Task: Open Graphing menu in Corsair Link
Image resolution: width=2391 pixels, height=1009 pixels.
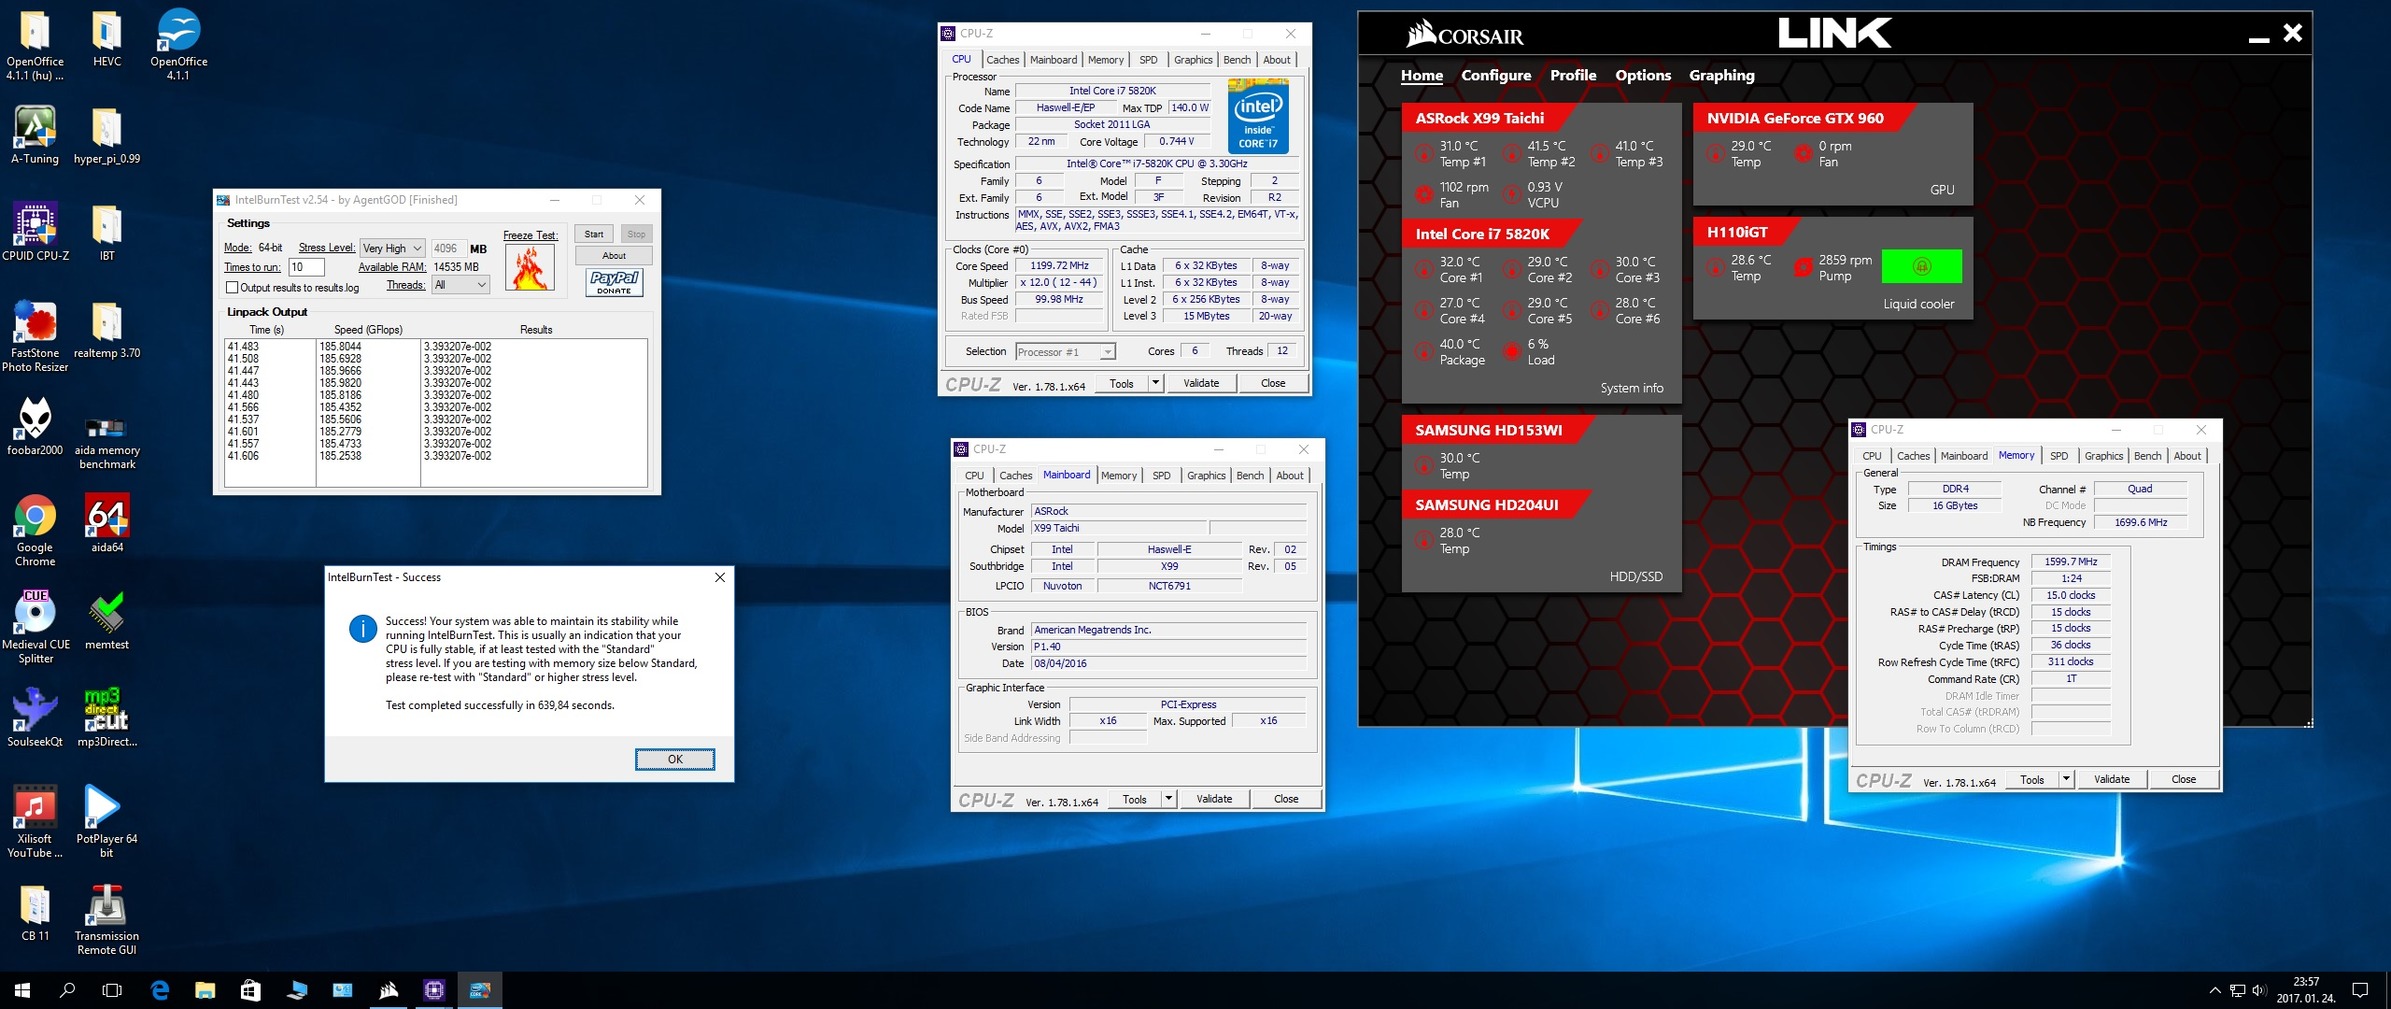Action: [x=1721, y=75]
